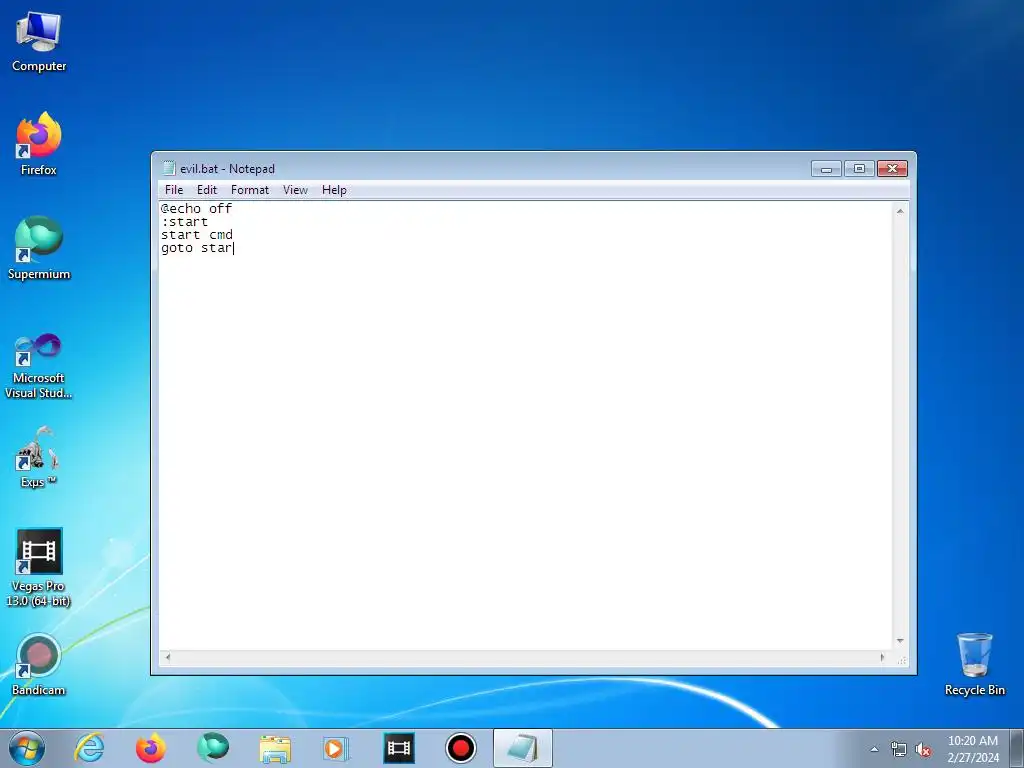This screenshot has height=768, width=1024.
Task: Open the network status tray icon
Action: (x=899, y=750)
